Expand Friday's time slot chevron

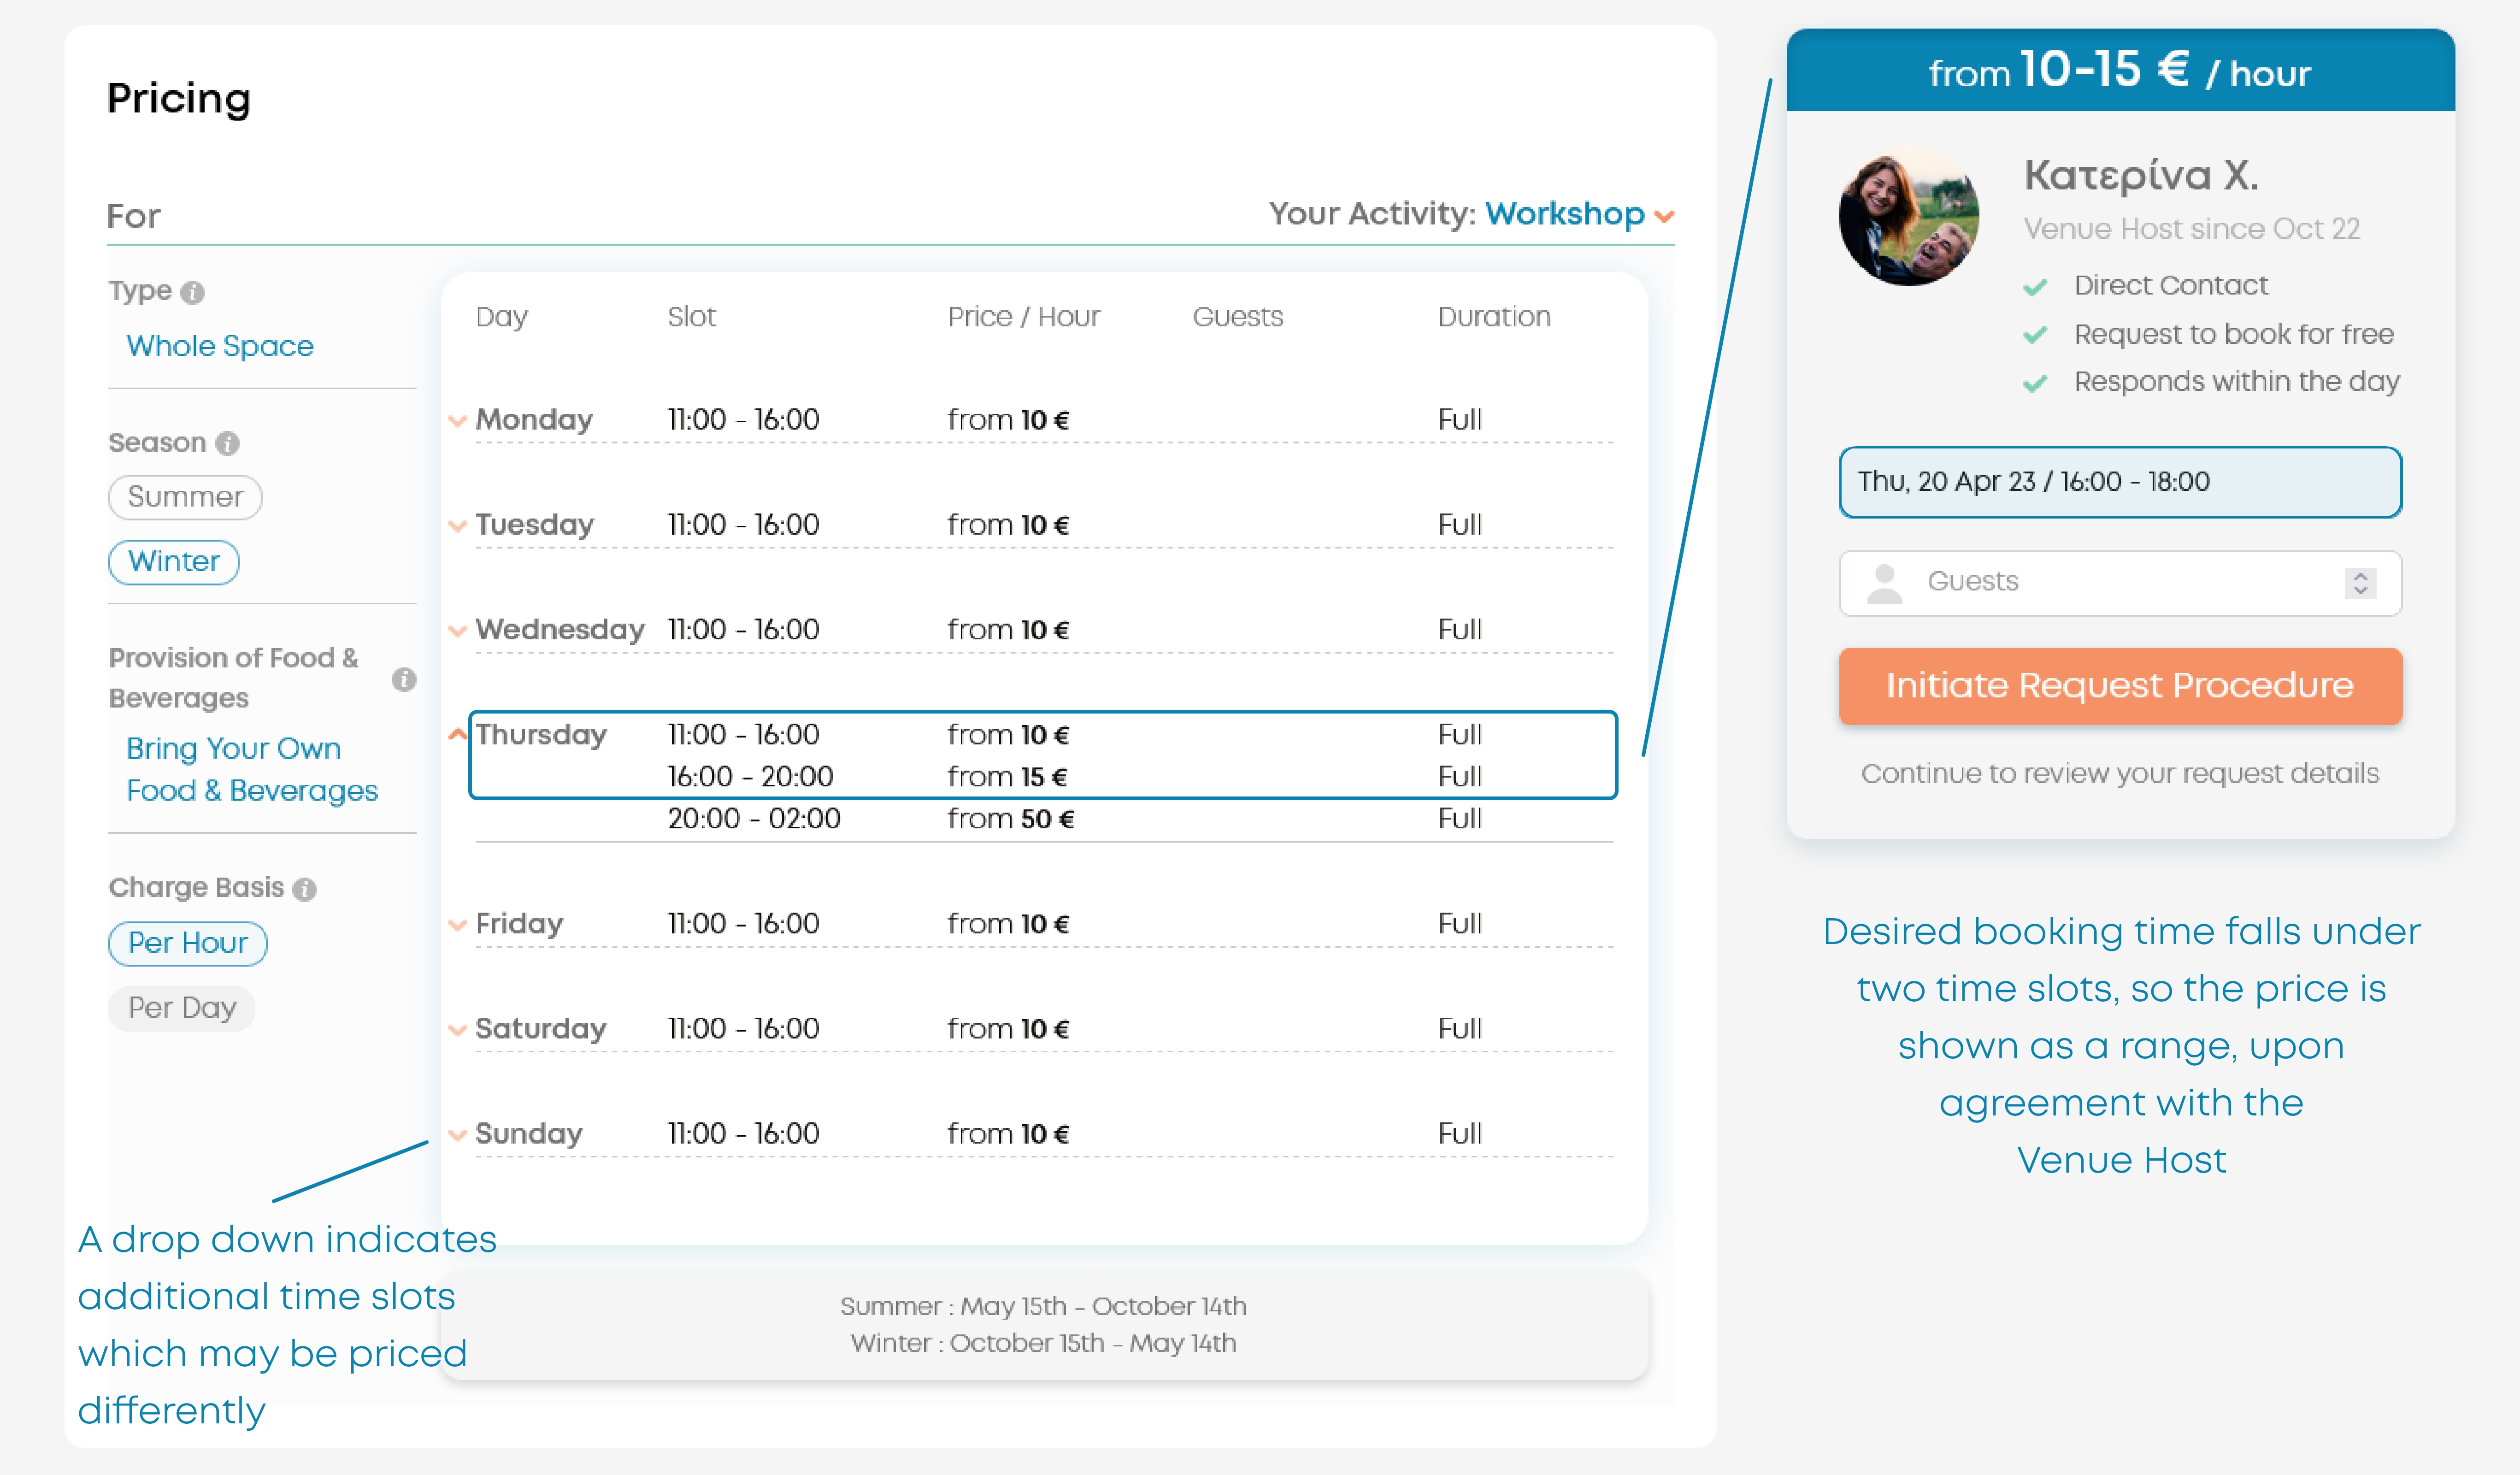click(x=457, y=925)
